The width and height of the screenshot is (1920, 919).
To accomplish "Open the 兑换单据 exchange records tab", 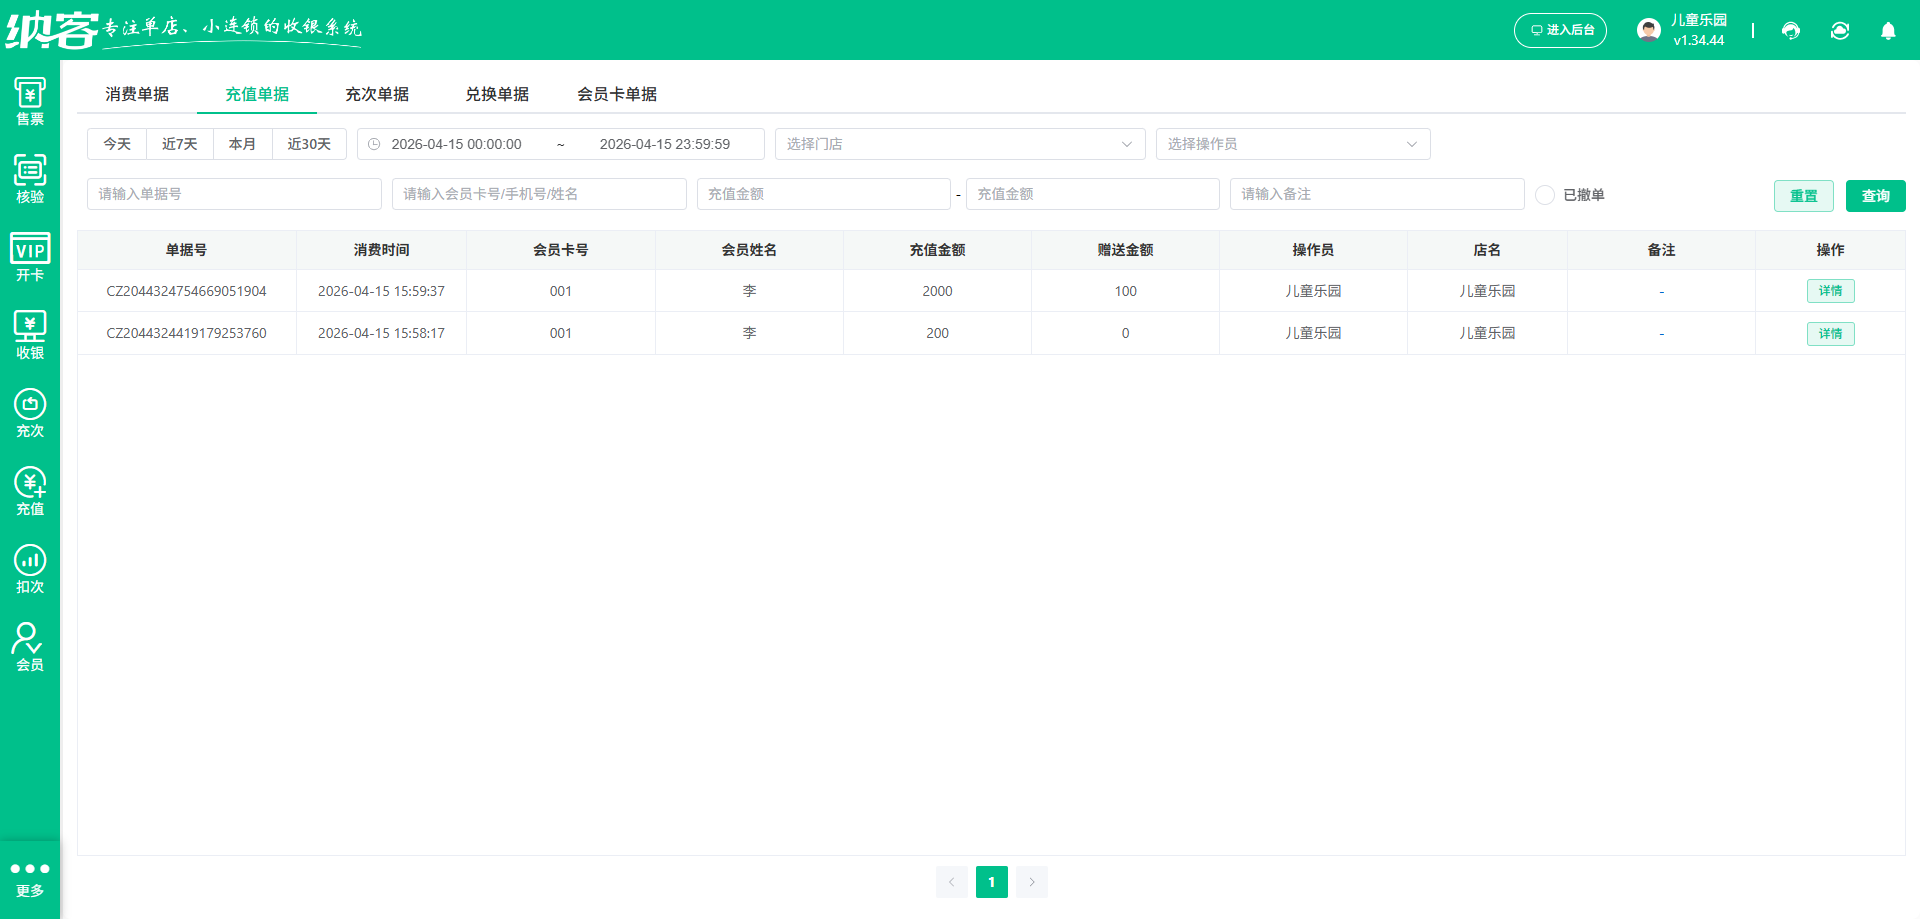I will click(x=497, y=93).
